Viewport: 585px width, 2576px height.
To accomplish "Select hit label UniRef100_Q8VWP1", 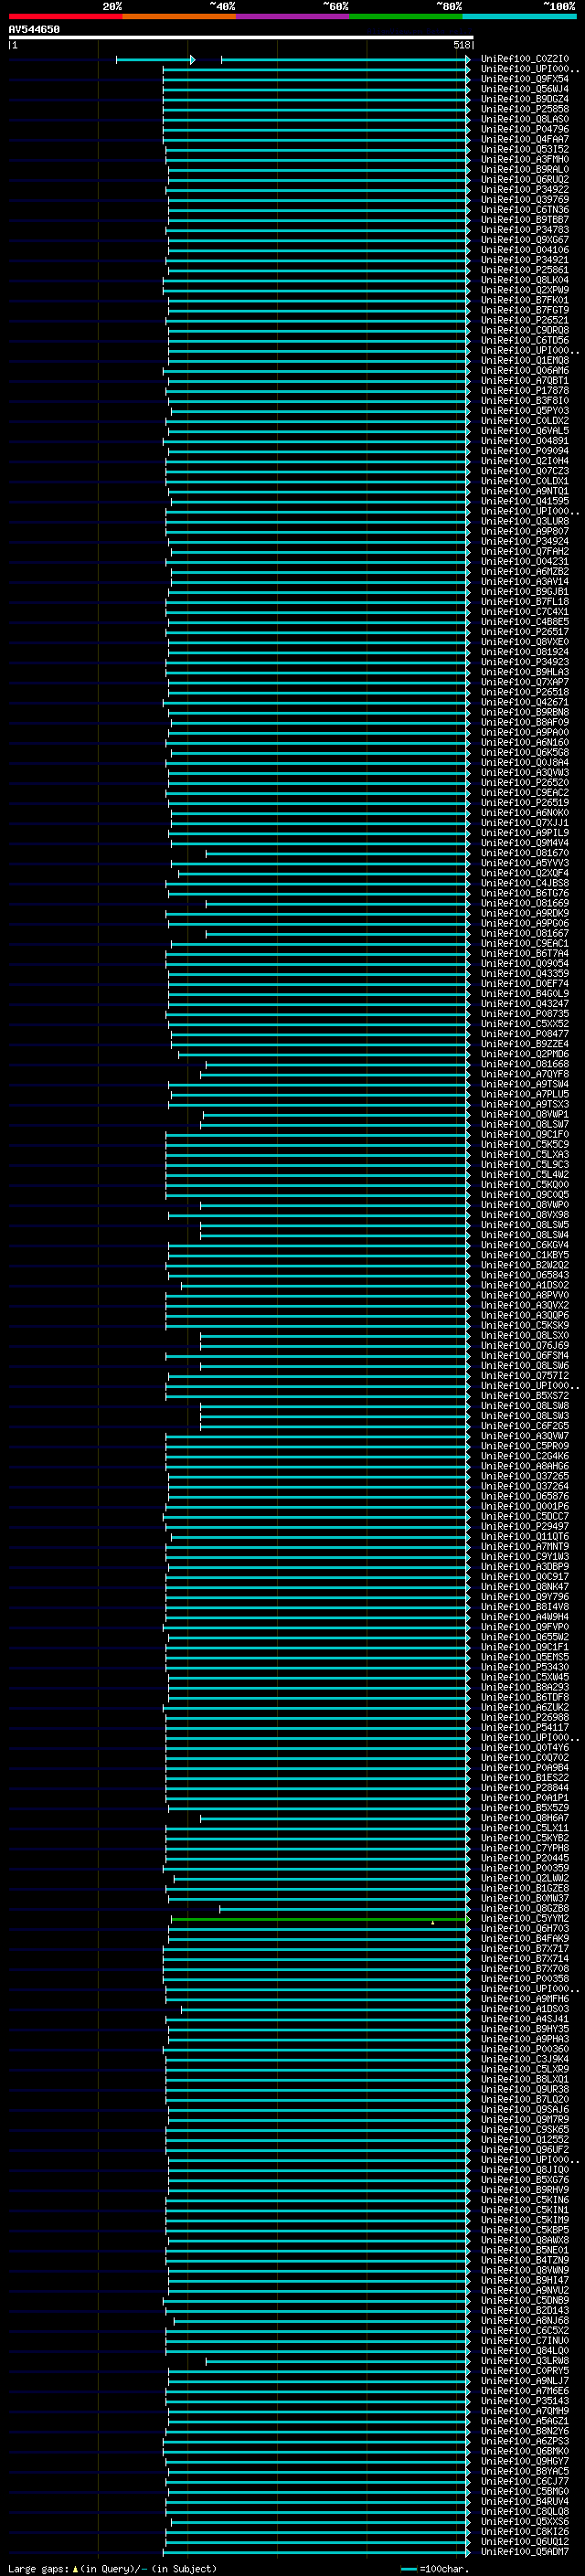I will pyautogui.click(x=525, y=1114).
